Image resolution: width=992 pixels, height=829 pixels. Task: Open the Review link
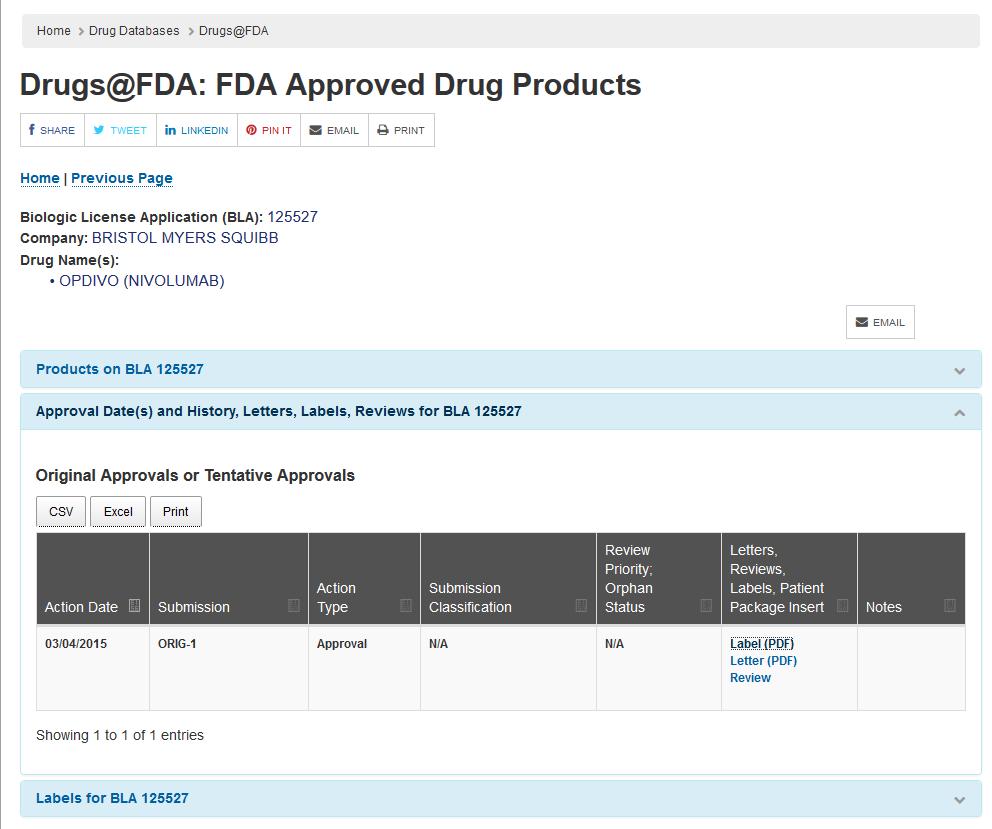[750, 678]
